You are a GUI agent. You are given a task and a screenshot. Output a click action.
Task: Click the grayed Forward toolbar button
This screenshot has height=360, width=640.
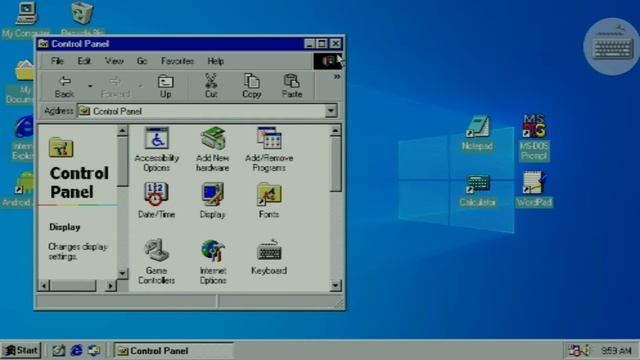116,86
